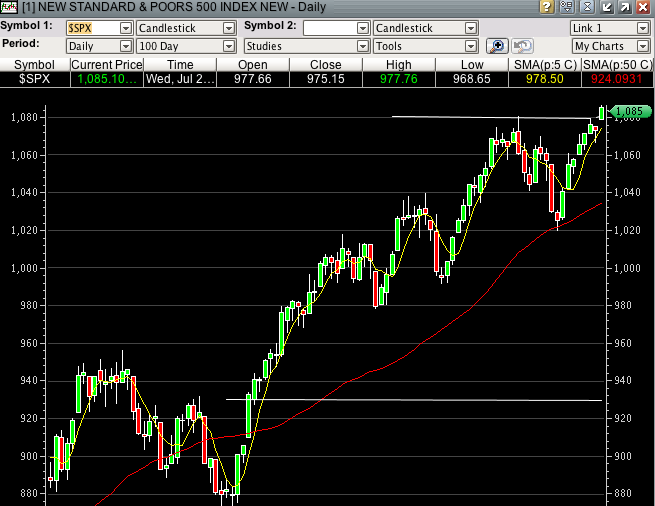Click the chart application icon in title bar
The image size is (655, 506).
coord(8,8)
